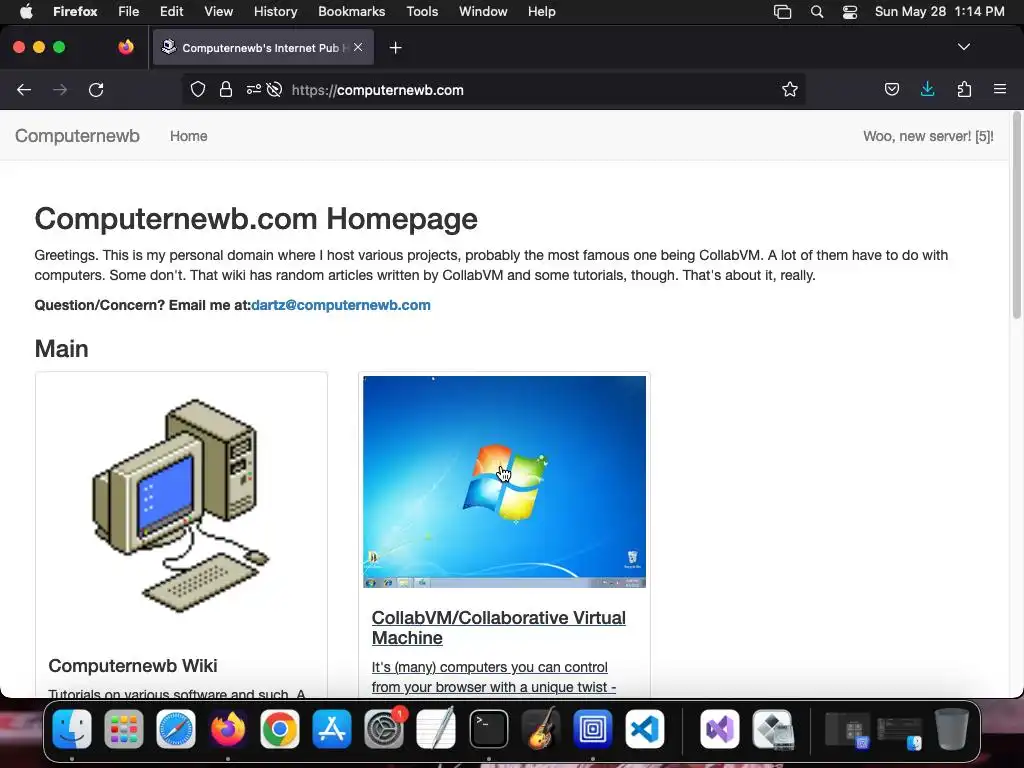The height and width of the screenshot is (768, 1024).
Task: Launch Safari from the Dock
Action: click(176, 729)
